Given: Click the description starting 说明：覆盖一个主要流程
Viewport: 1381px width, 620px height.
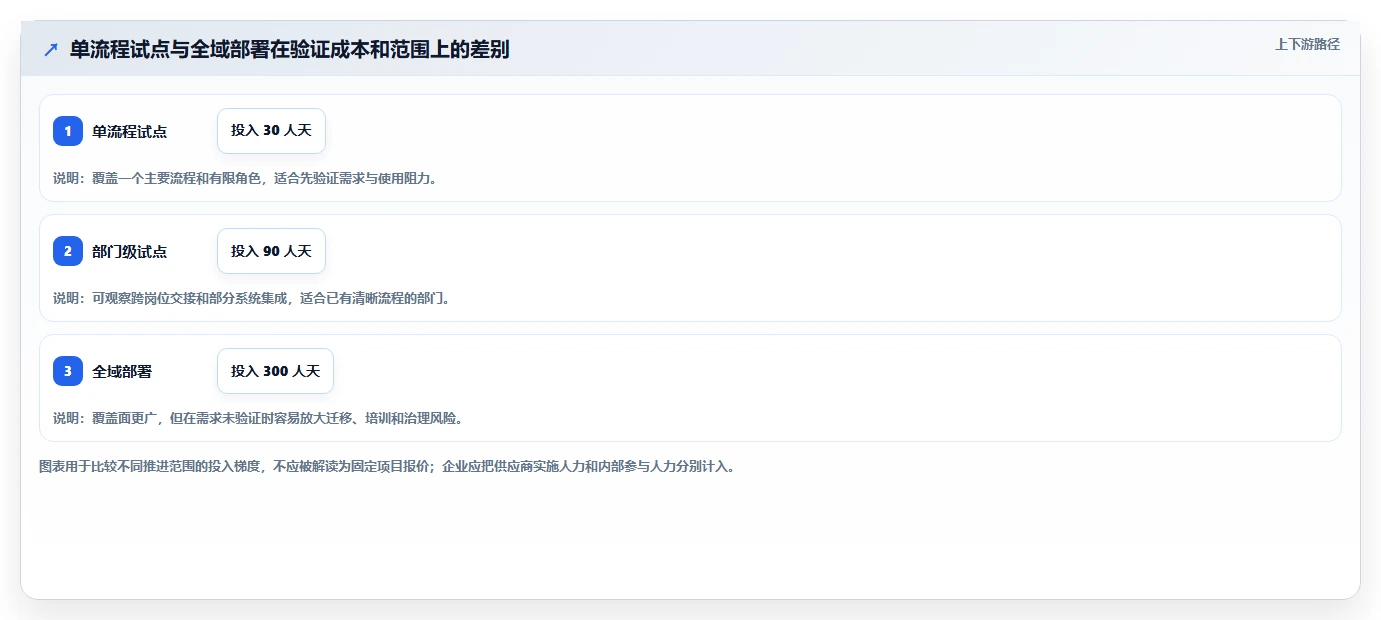Looking at the screenshot, I should (x=245, y=178).
